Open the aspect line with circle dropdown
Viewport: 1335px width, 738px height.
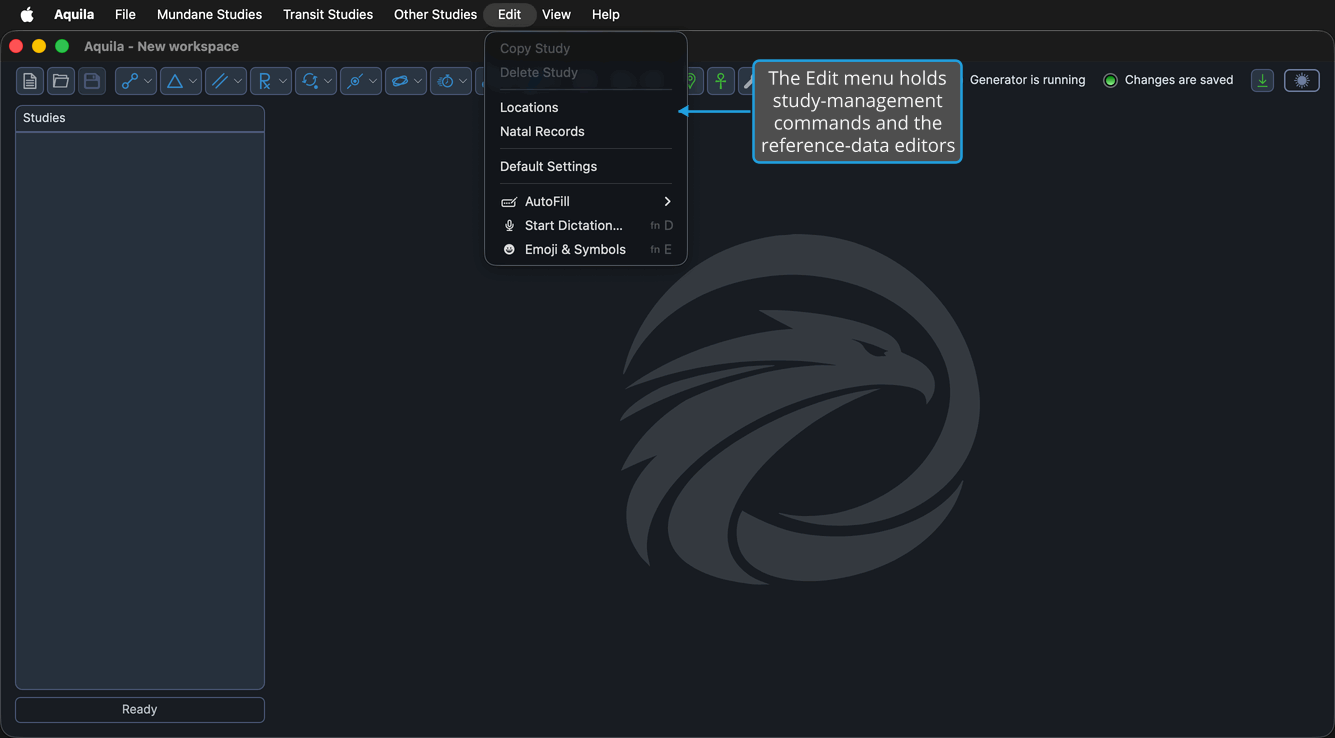(361, 81)
